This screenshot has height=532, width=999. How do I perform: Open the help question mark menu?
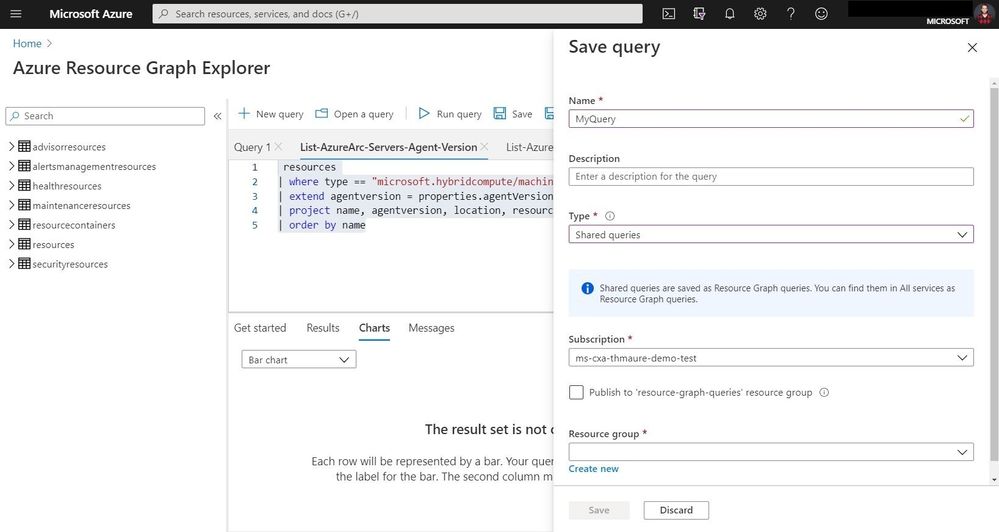click(x=791, y=13)
